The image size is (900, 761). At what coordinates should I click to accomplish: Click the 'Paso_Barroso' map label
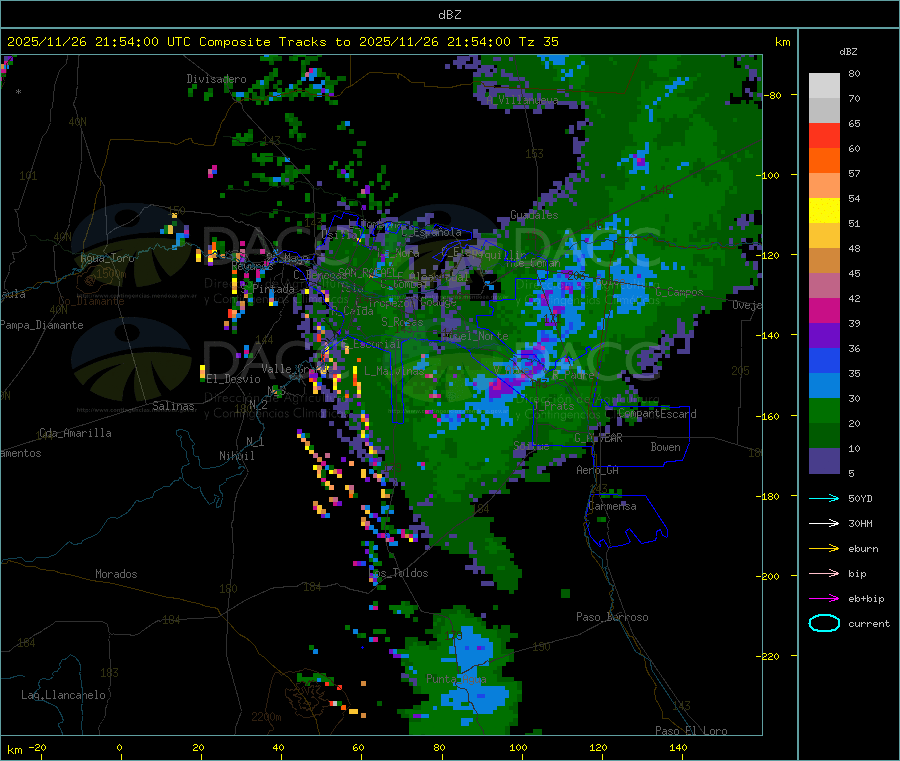point(612,617)
